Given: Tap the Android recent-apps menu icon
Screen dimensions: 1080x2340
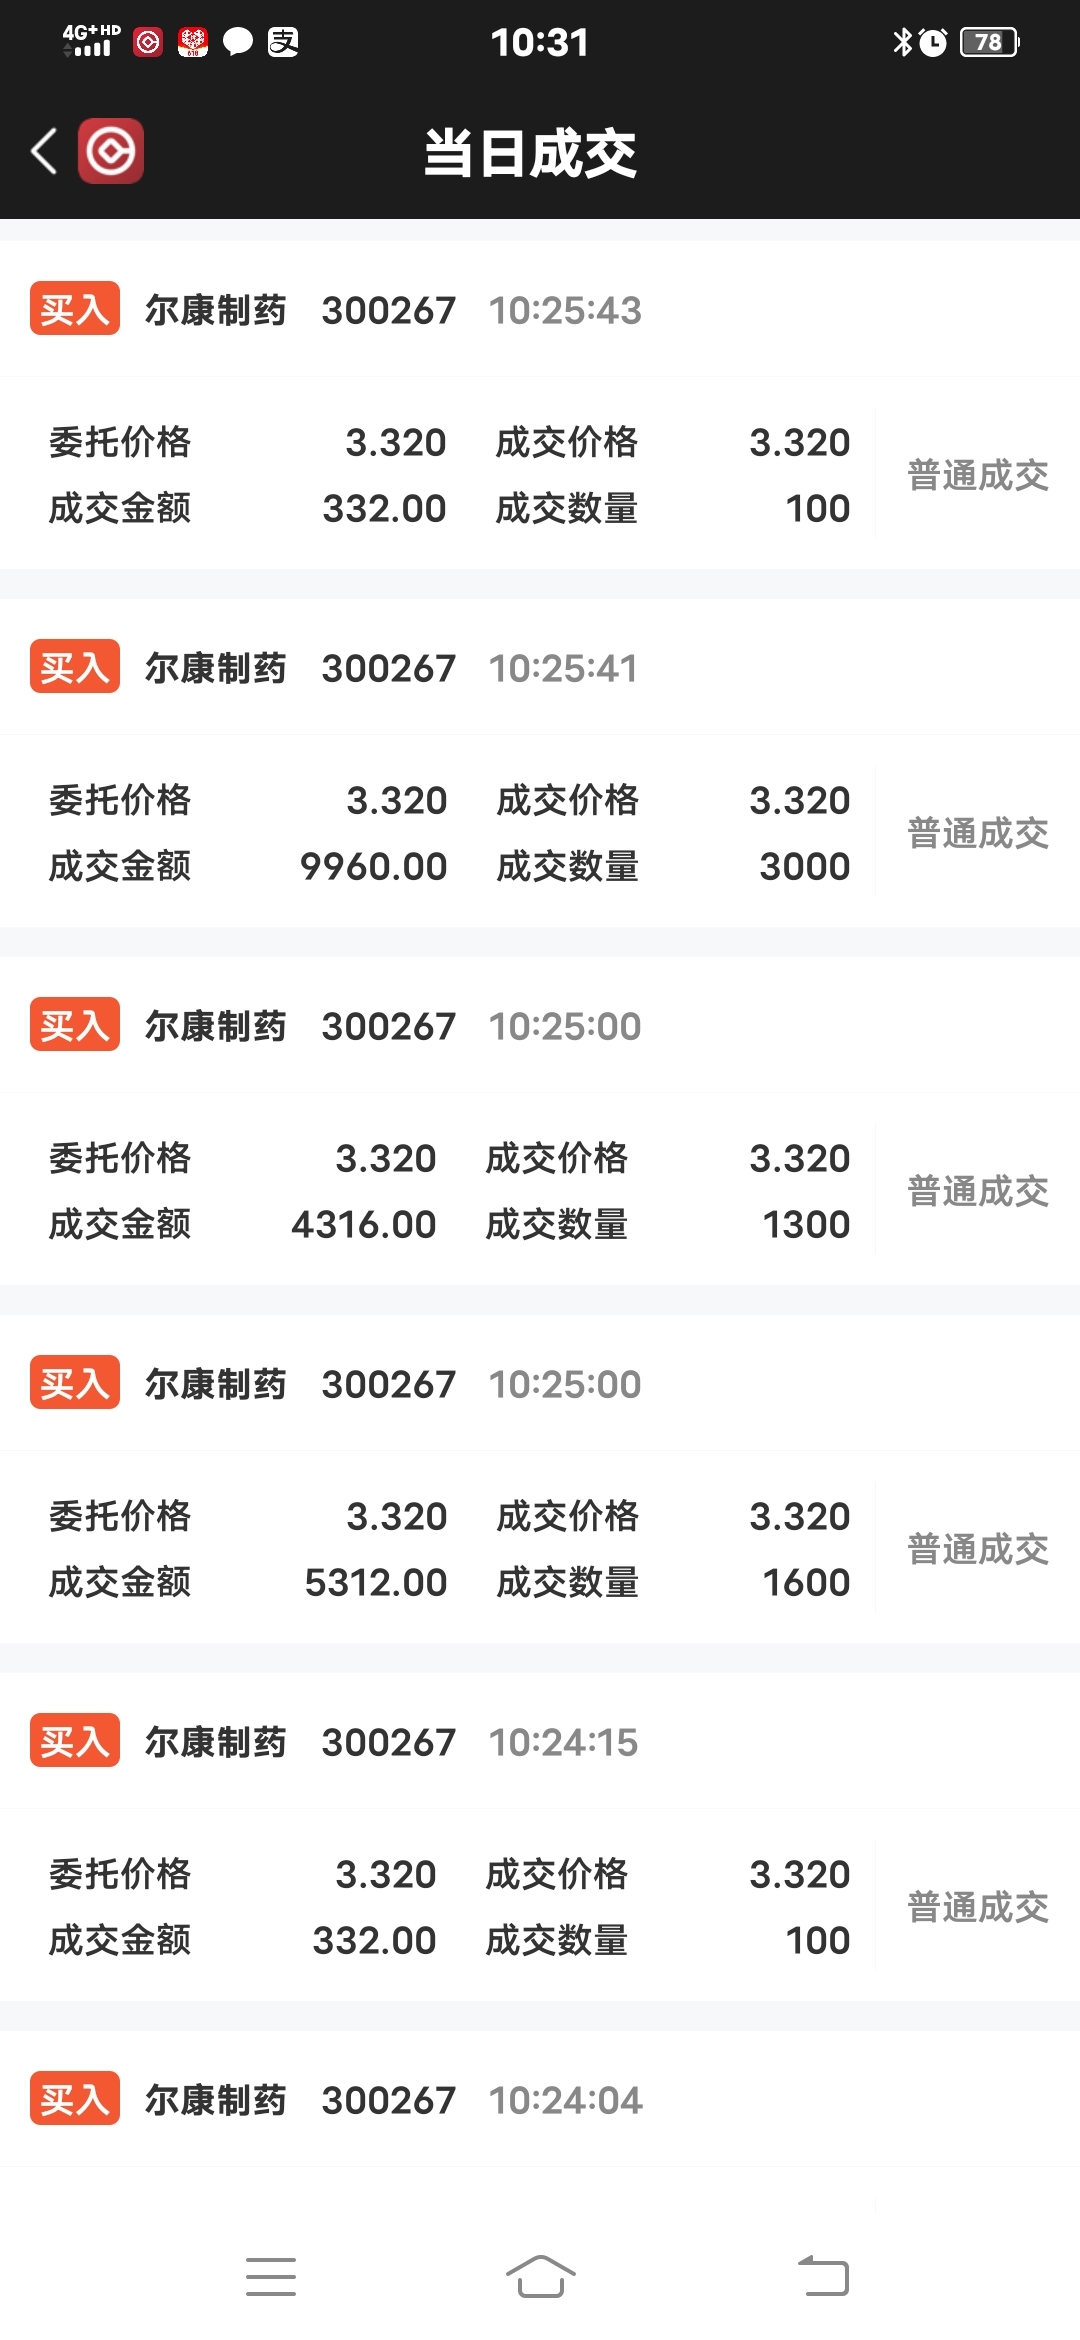Looking at the screenshot, I should (271, 2277).
